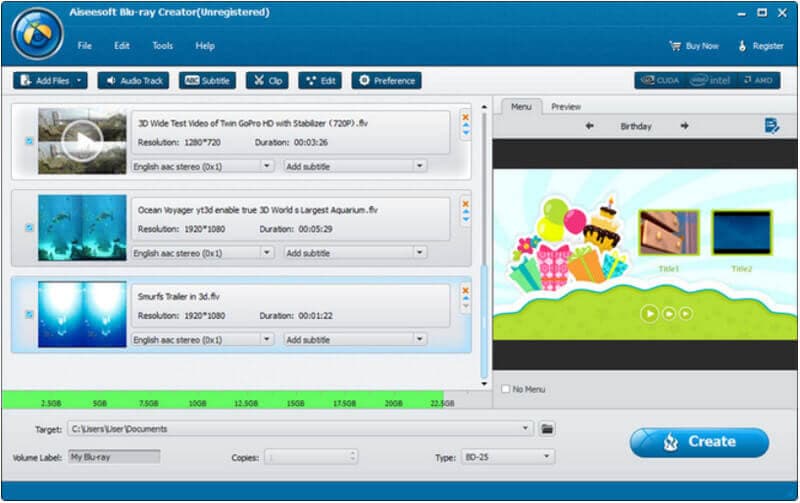Switch to the Menu tab
Screen dimensions: 800x503
pyautogui.click(x=521, y=107)
